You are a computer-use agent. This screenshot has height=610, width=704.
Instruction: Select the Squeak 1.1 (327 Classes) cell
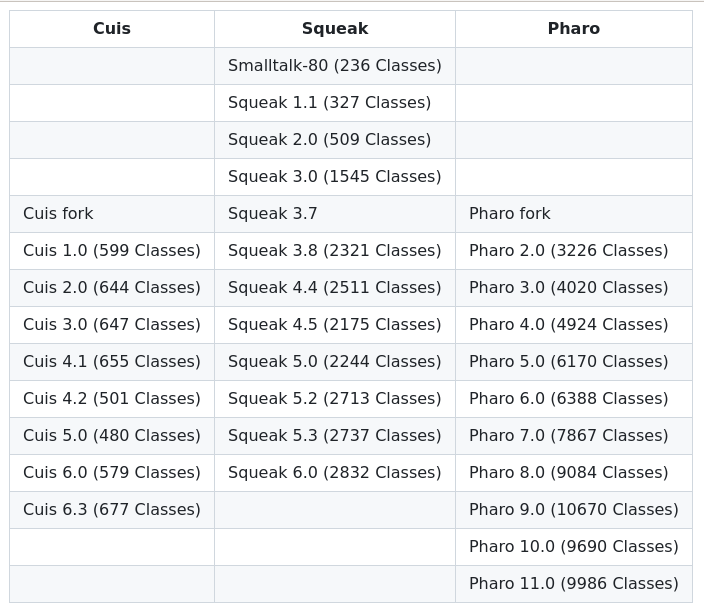[335, 103]
